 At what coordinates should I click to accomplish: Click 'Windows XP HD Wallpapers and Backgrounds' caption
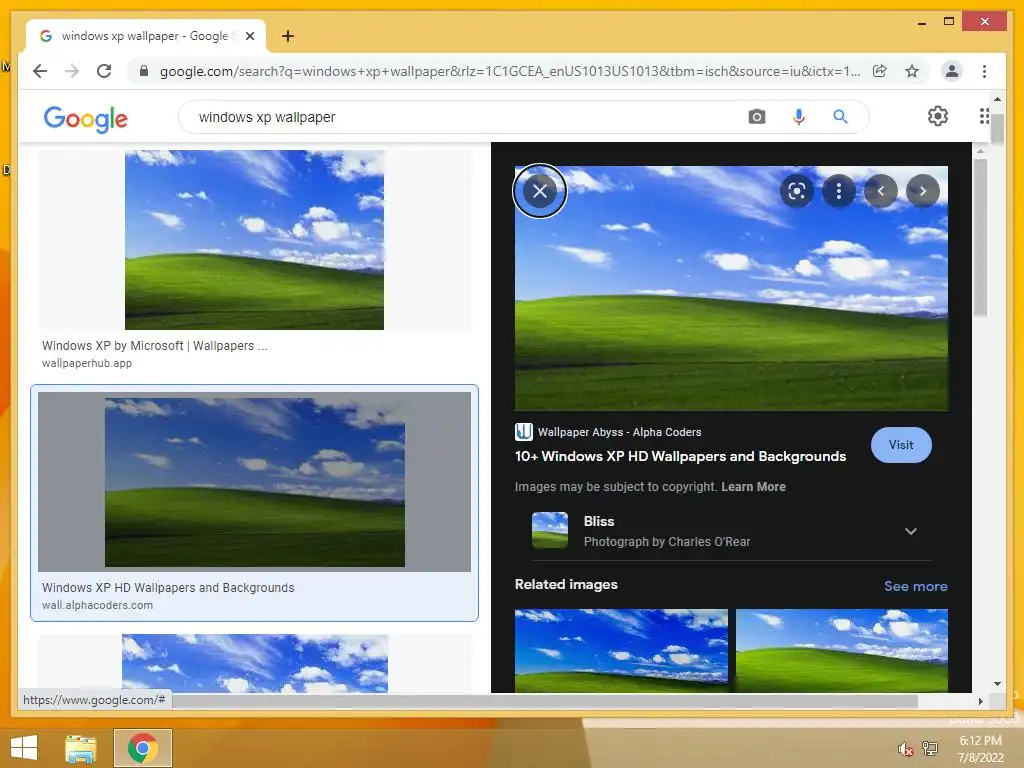click(x=168, y=588)
